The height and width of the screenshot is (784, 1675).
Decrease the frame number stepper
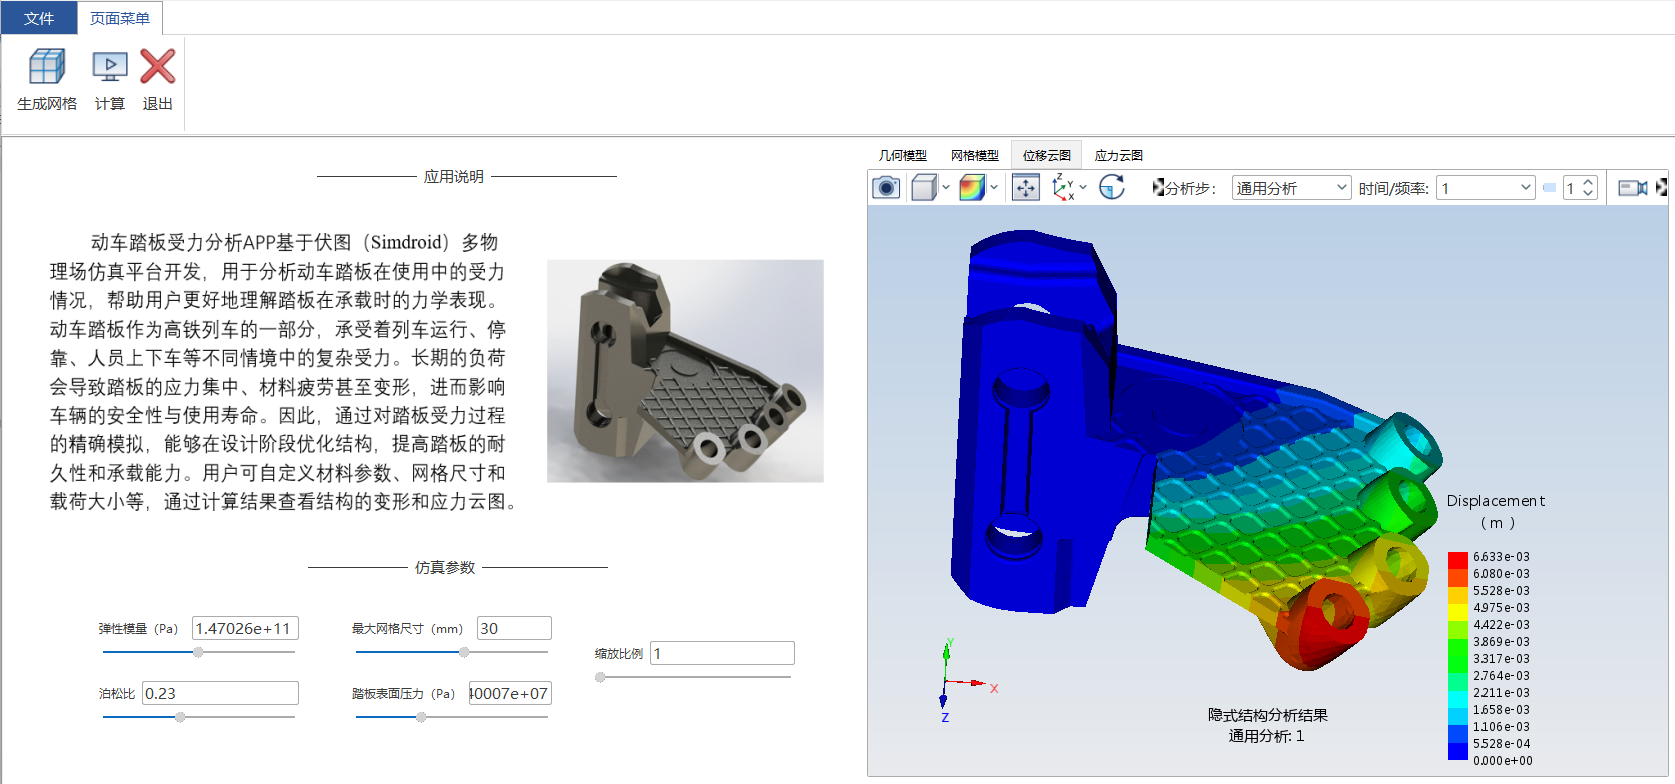coord(1588,194)
